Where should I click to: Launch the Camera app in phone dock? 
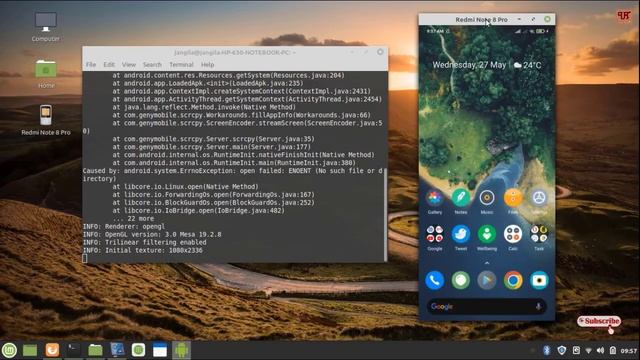[x=539, y=280]
